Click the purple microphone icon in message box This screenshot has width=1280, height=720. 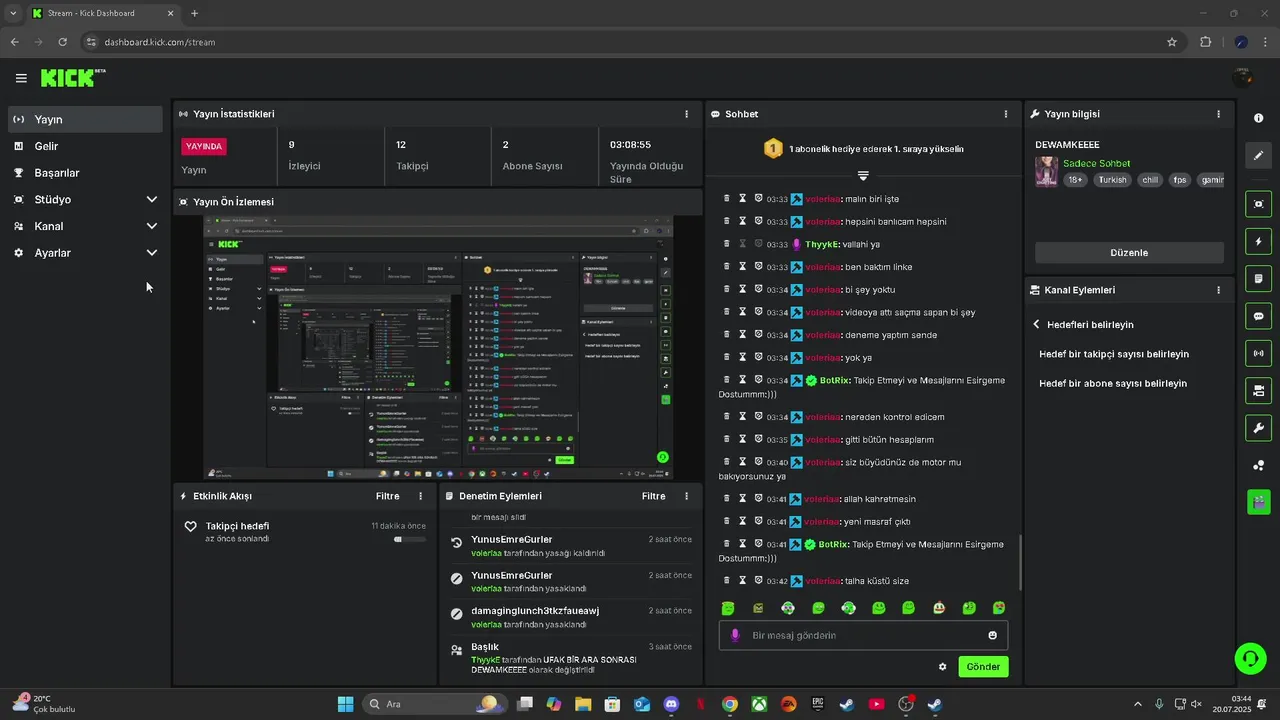coord(736,635)
